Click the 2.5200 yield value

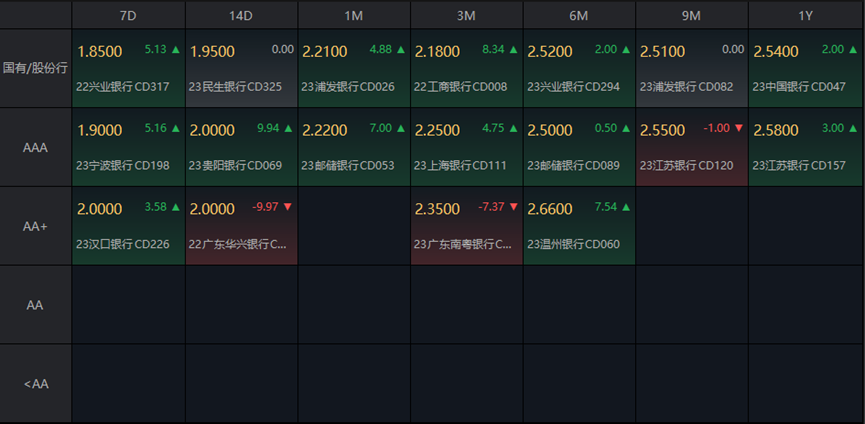(550, 52)
